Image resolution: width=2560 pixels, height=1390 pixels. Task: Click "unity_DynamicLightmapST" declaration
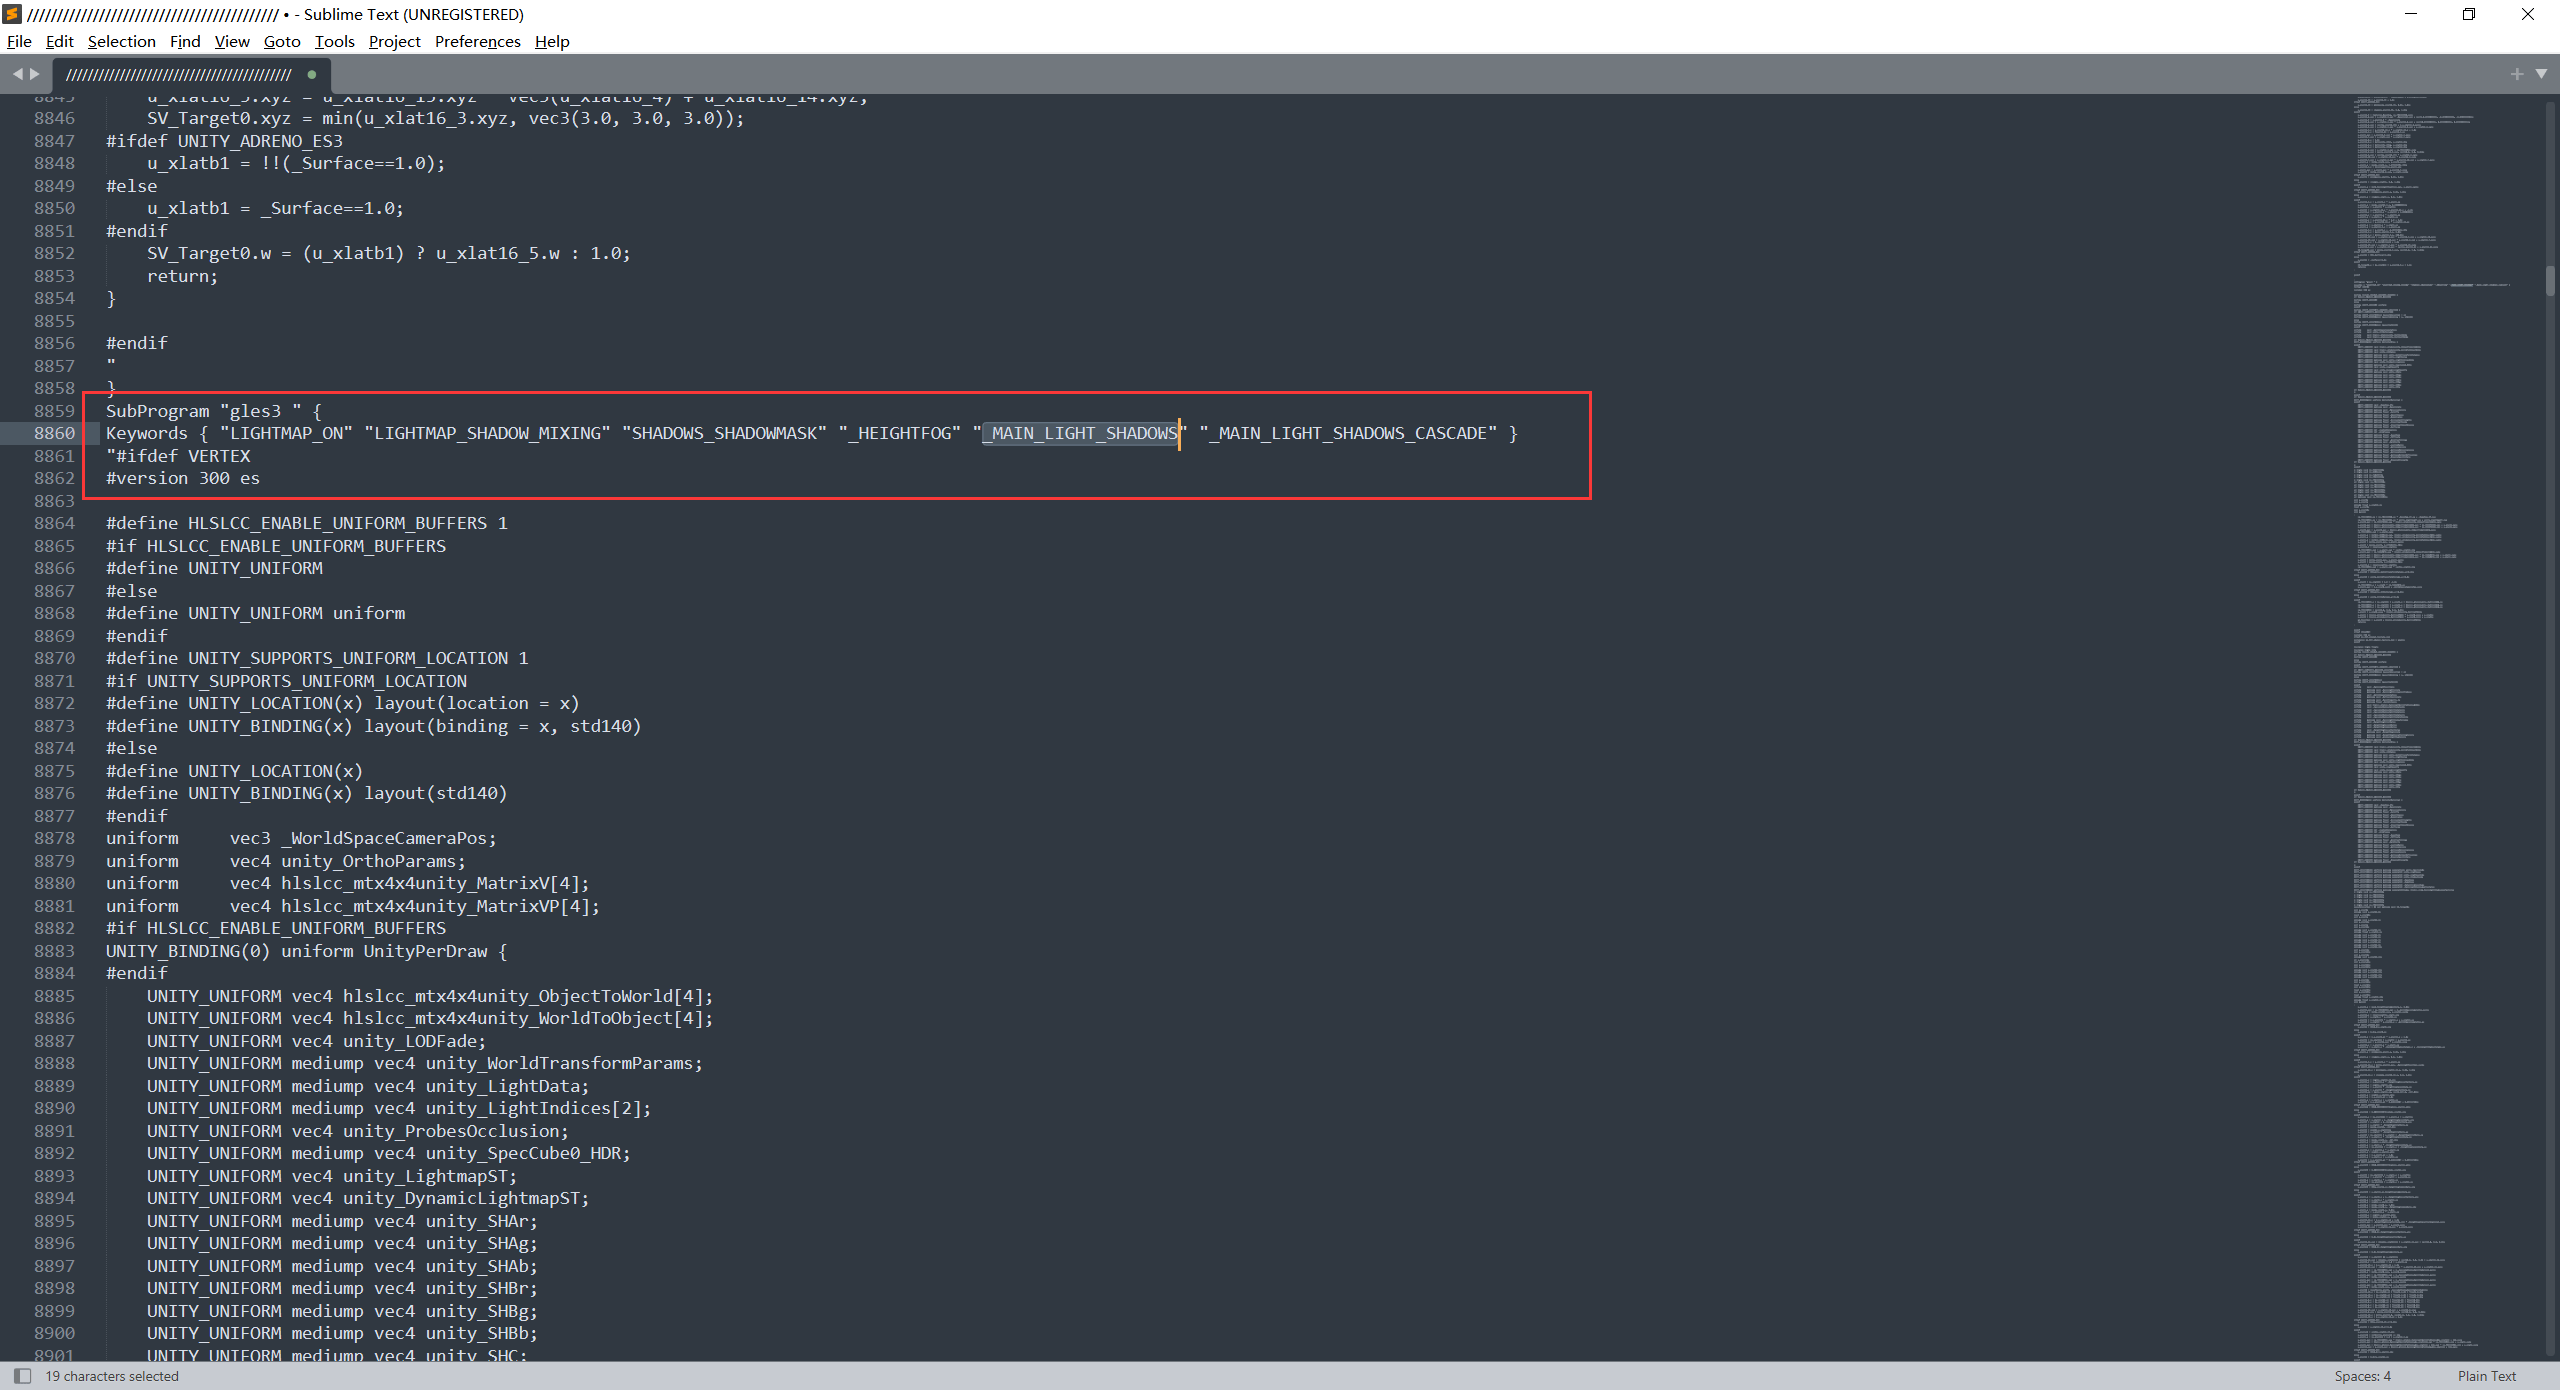(x=368, y=1198)
